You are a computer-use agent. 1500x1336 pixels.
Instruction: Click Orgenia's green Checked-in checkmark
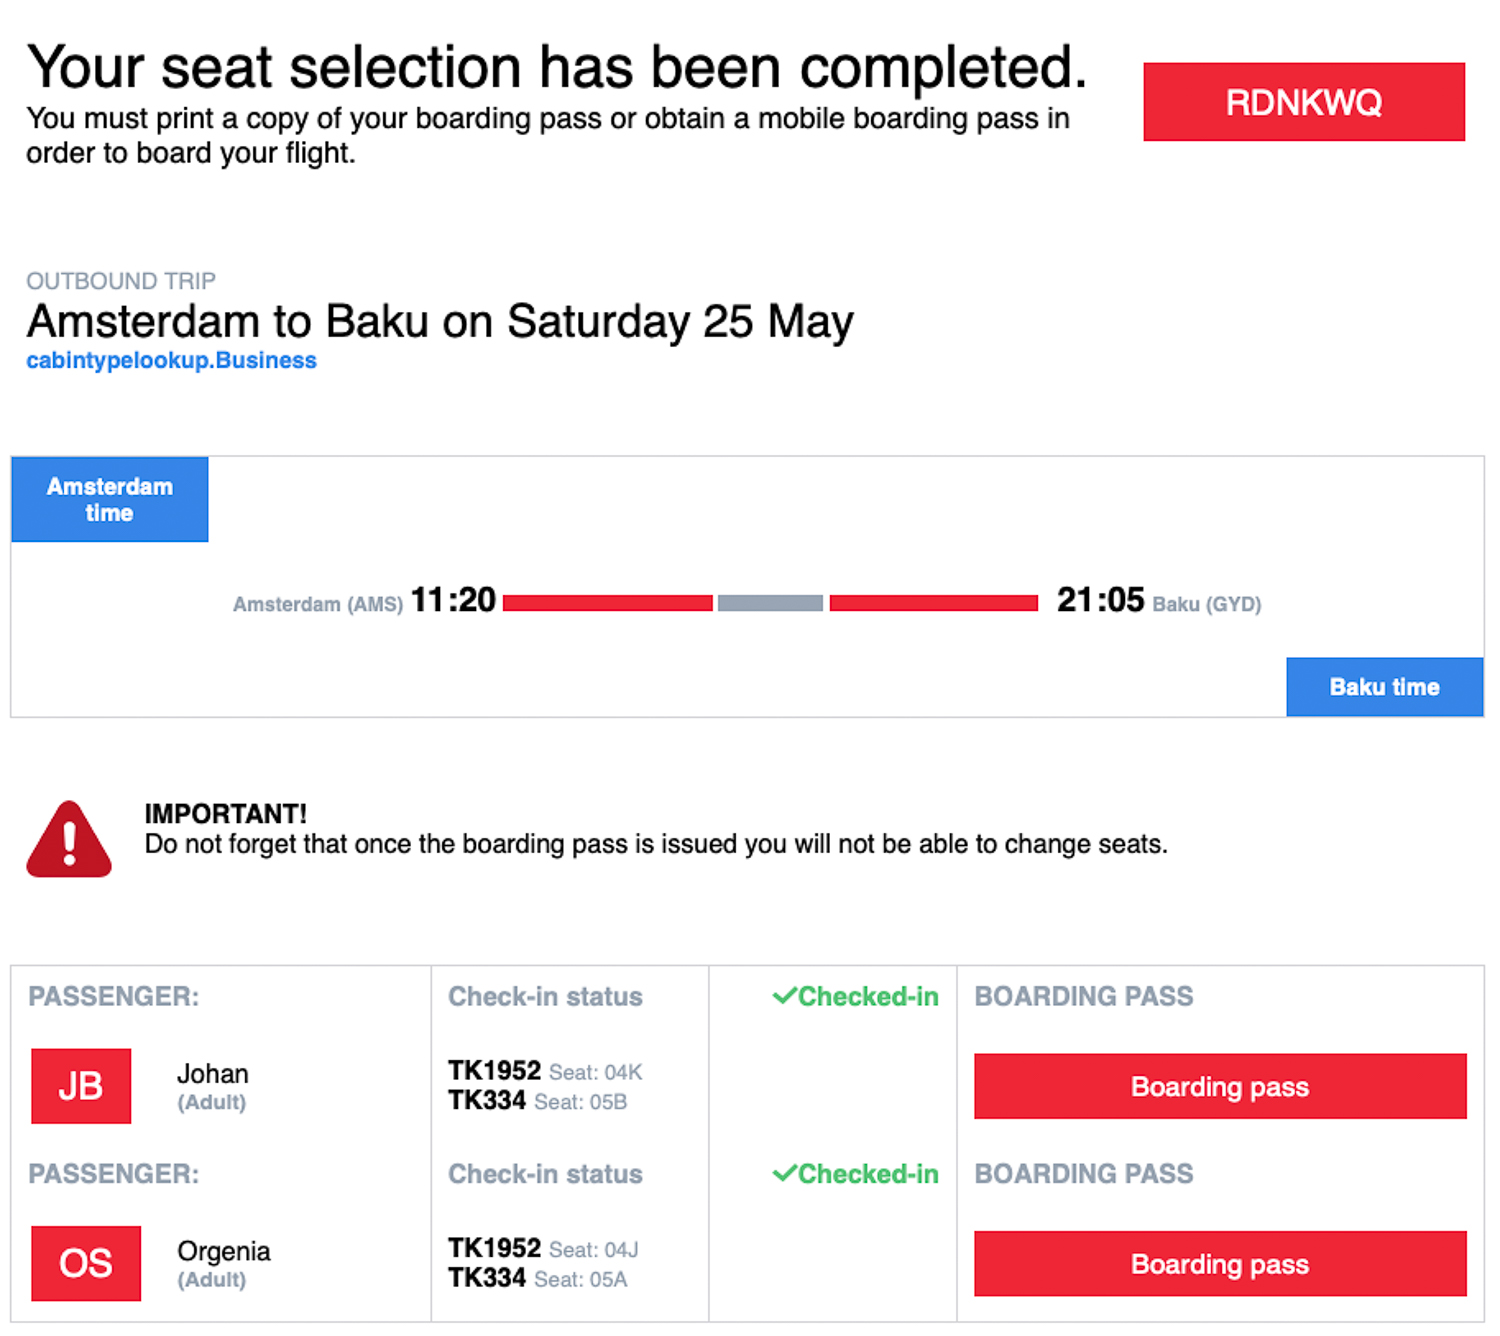(785, 1173)
